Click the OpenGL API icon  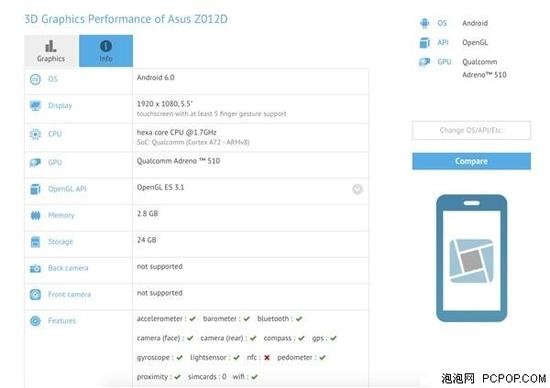click(x=35, y=189)
